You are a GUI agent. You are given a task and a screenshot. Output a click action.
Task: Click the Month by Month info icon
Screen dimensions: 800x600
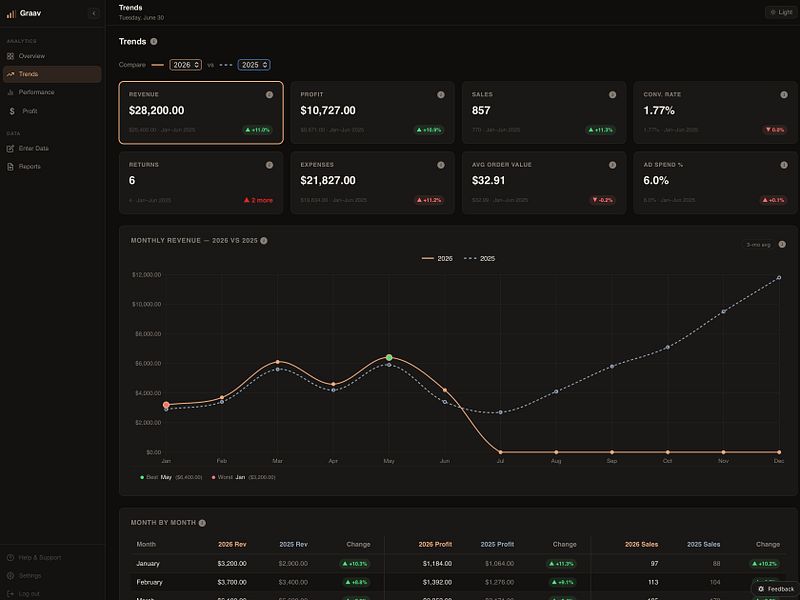[x=202, y=523]
